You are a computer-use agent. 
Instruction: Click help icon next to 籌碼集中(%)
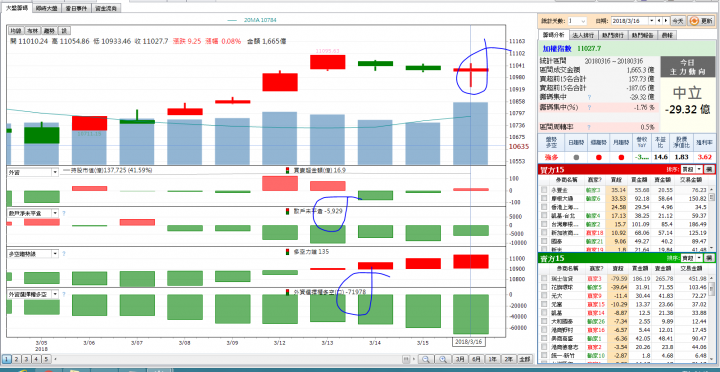[x=589, y=107]
